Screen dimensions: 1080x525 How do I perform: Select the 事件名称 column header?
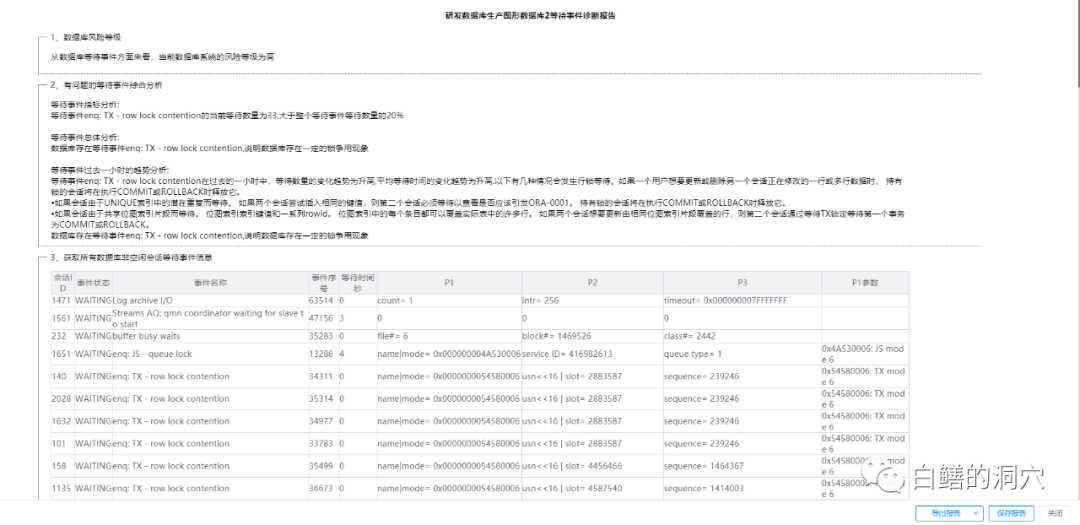pyautogui.click(x=210, y=282)
